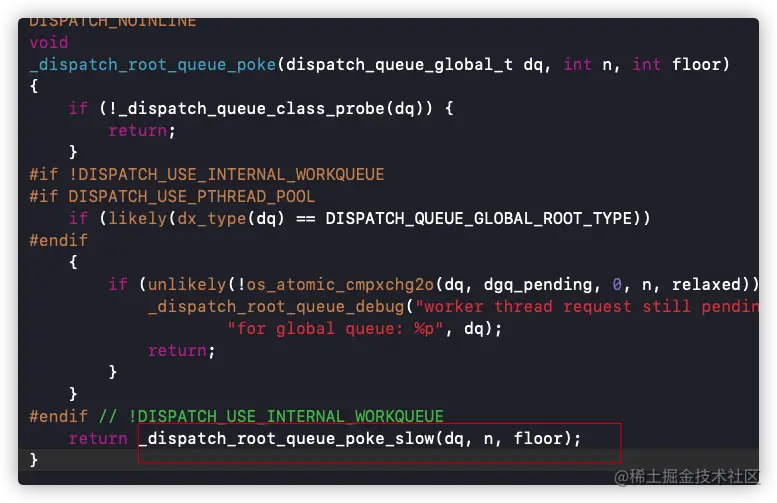Click the _dispatch_root_queue_poke function name
The image size is (777, 503).
point(153,64)
